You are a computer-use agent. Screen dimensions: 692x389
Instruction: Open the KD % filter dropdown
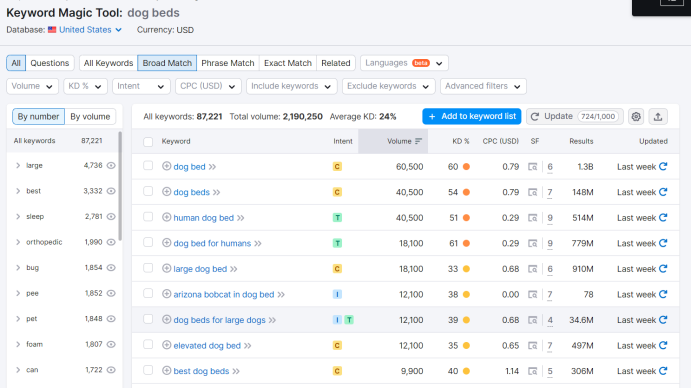(85, 86)
